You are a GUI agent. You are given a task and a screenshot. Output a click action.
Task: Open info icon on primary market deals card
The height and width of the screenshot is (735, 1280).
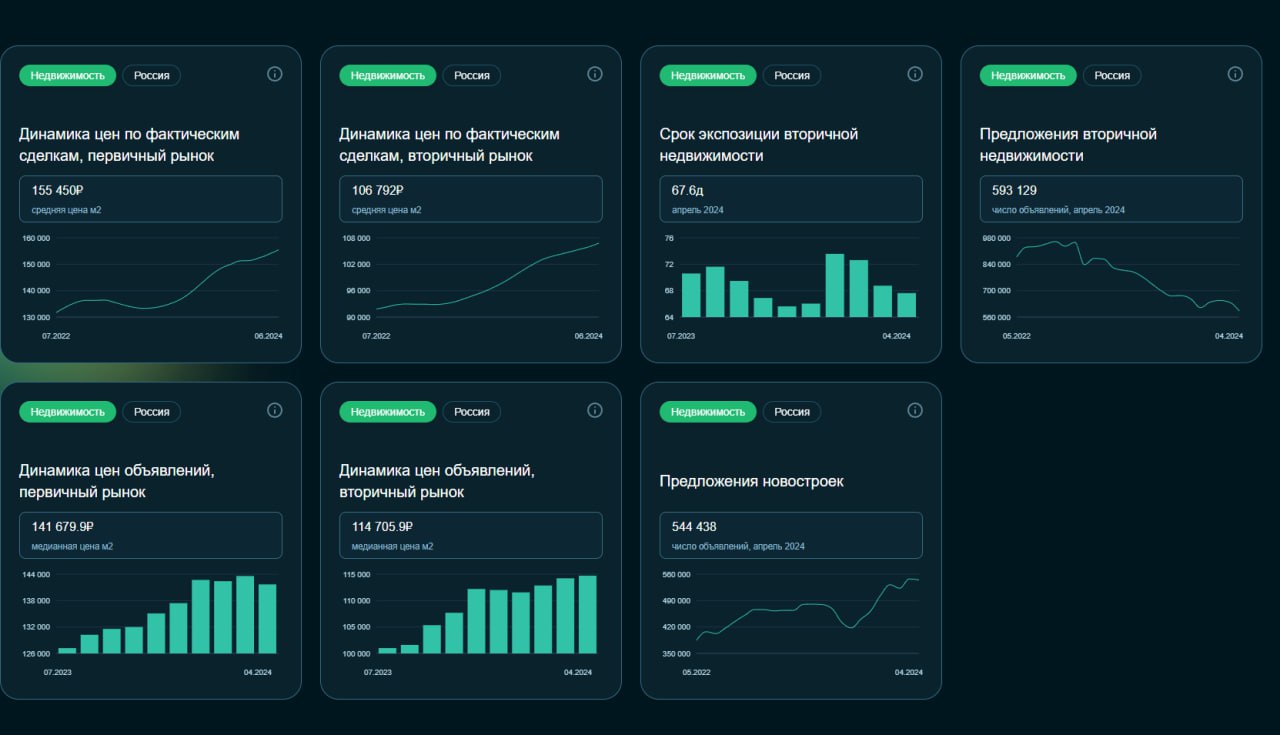point(275,74)
